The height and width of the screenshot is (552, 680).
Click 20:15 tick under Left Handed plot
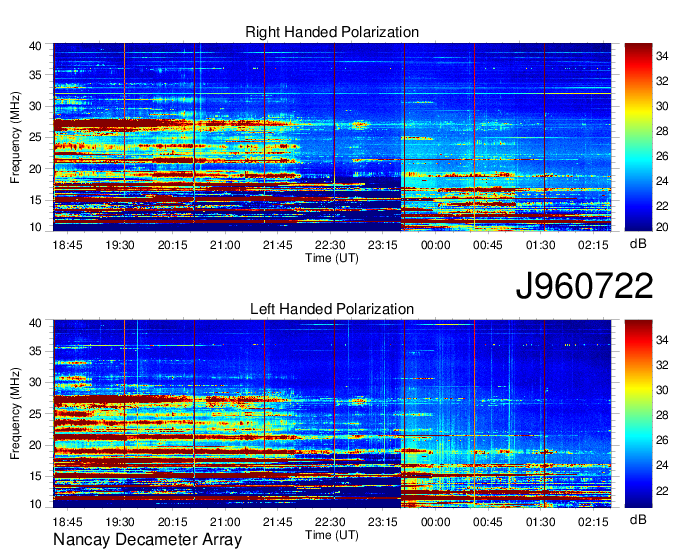(x=173, y=522)
